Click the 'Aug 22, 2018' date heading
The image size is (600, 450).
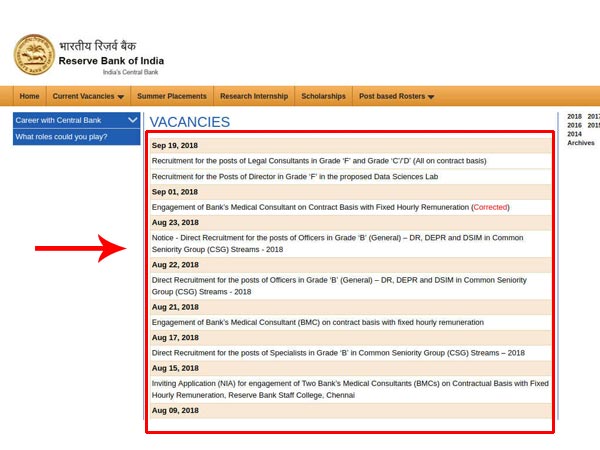[x=175, y=265]
